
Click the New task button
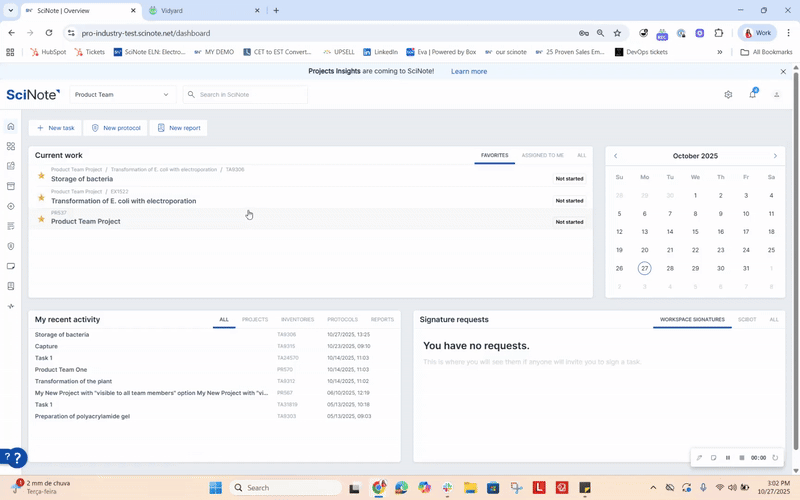55,128
